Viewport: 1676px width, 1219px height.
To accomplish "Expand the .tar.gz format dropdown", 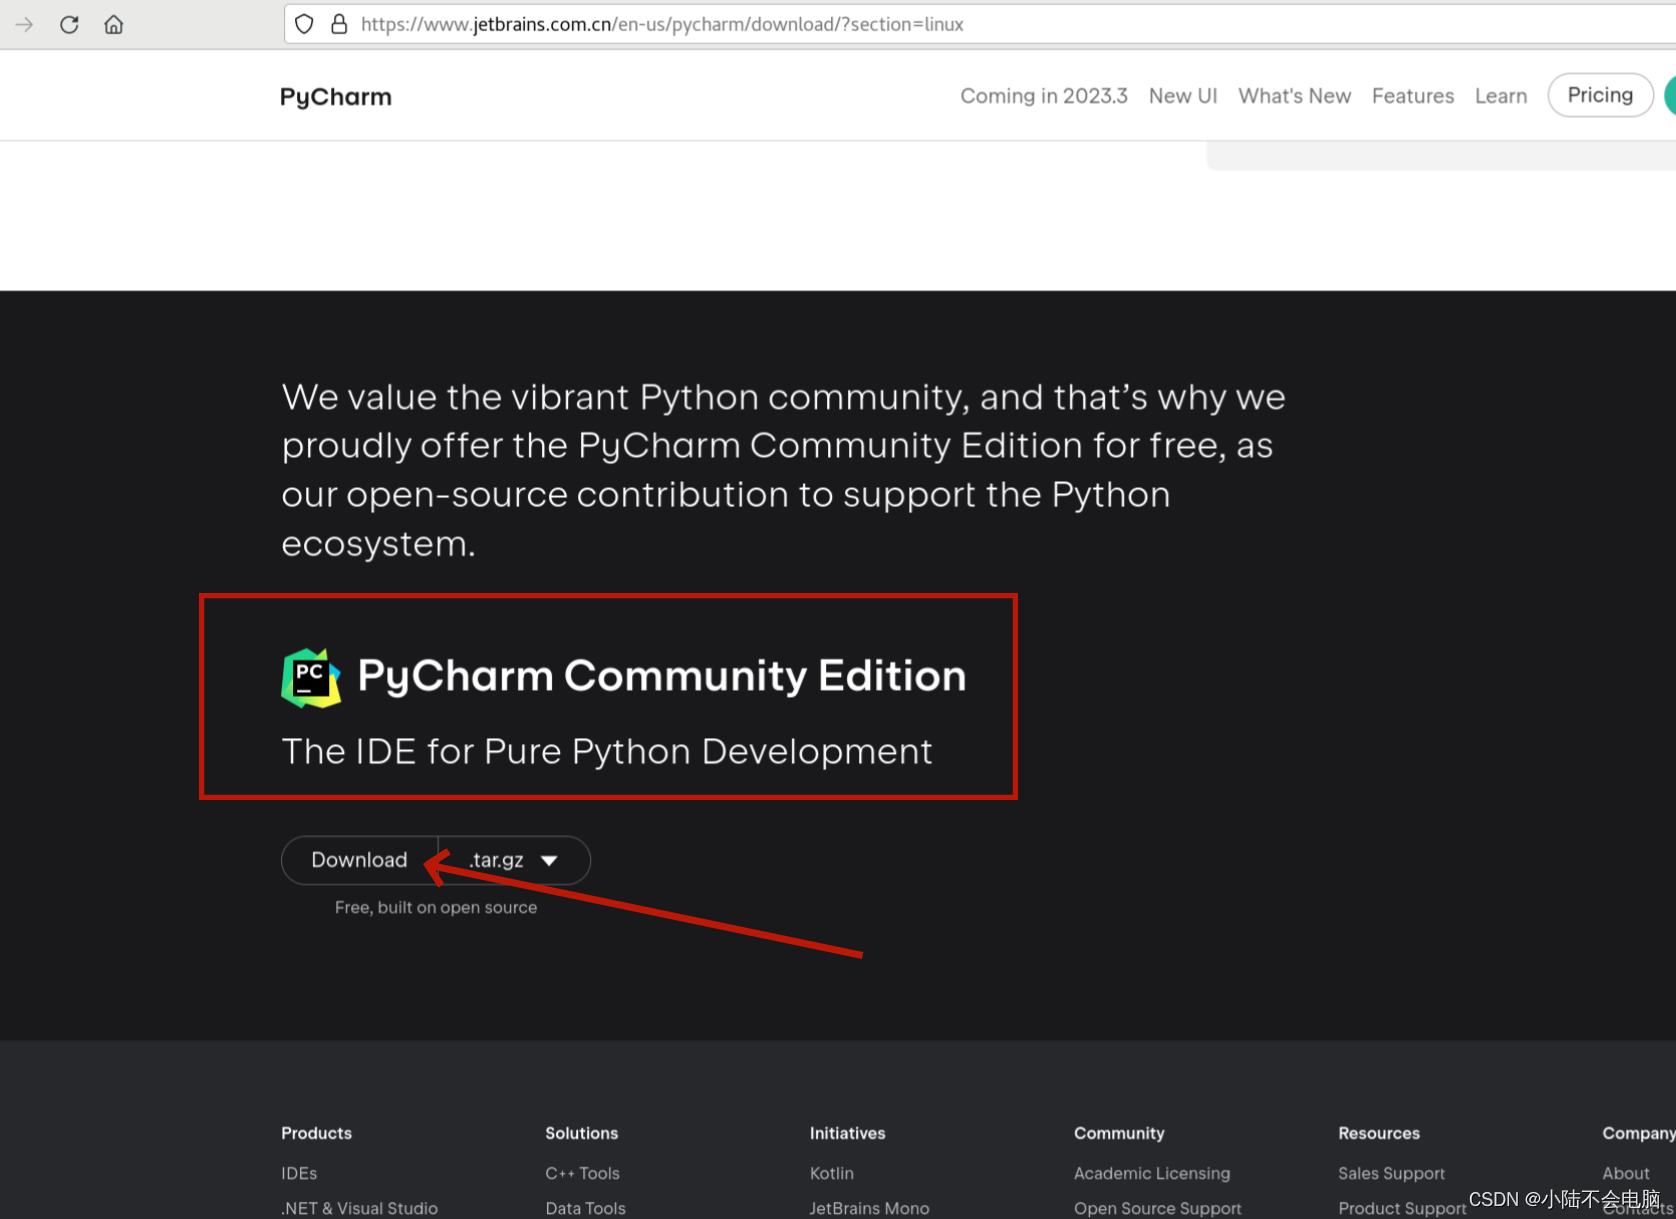I will click(514, 860).
